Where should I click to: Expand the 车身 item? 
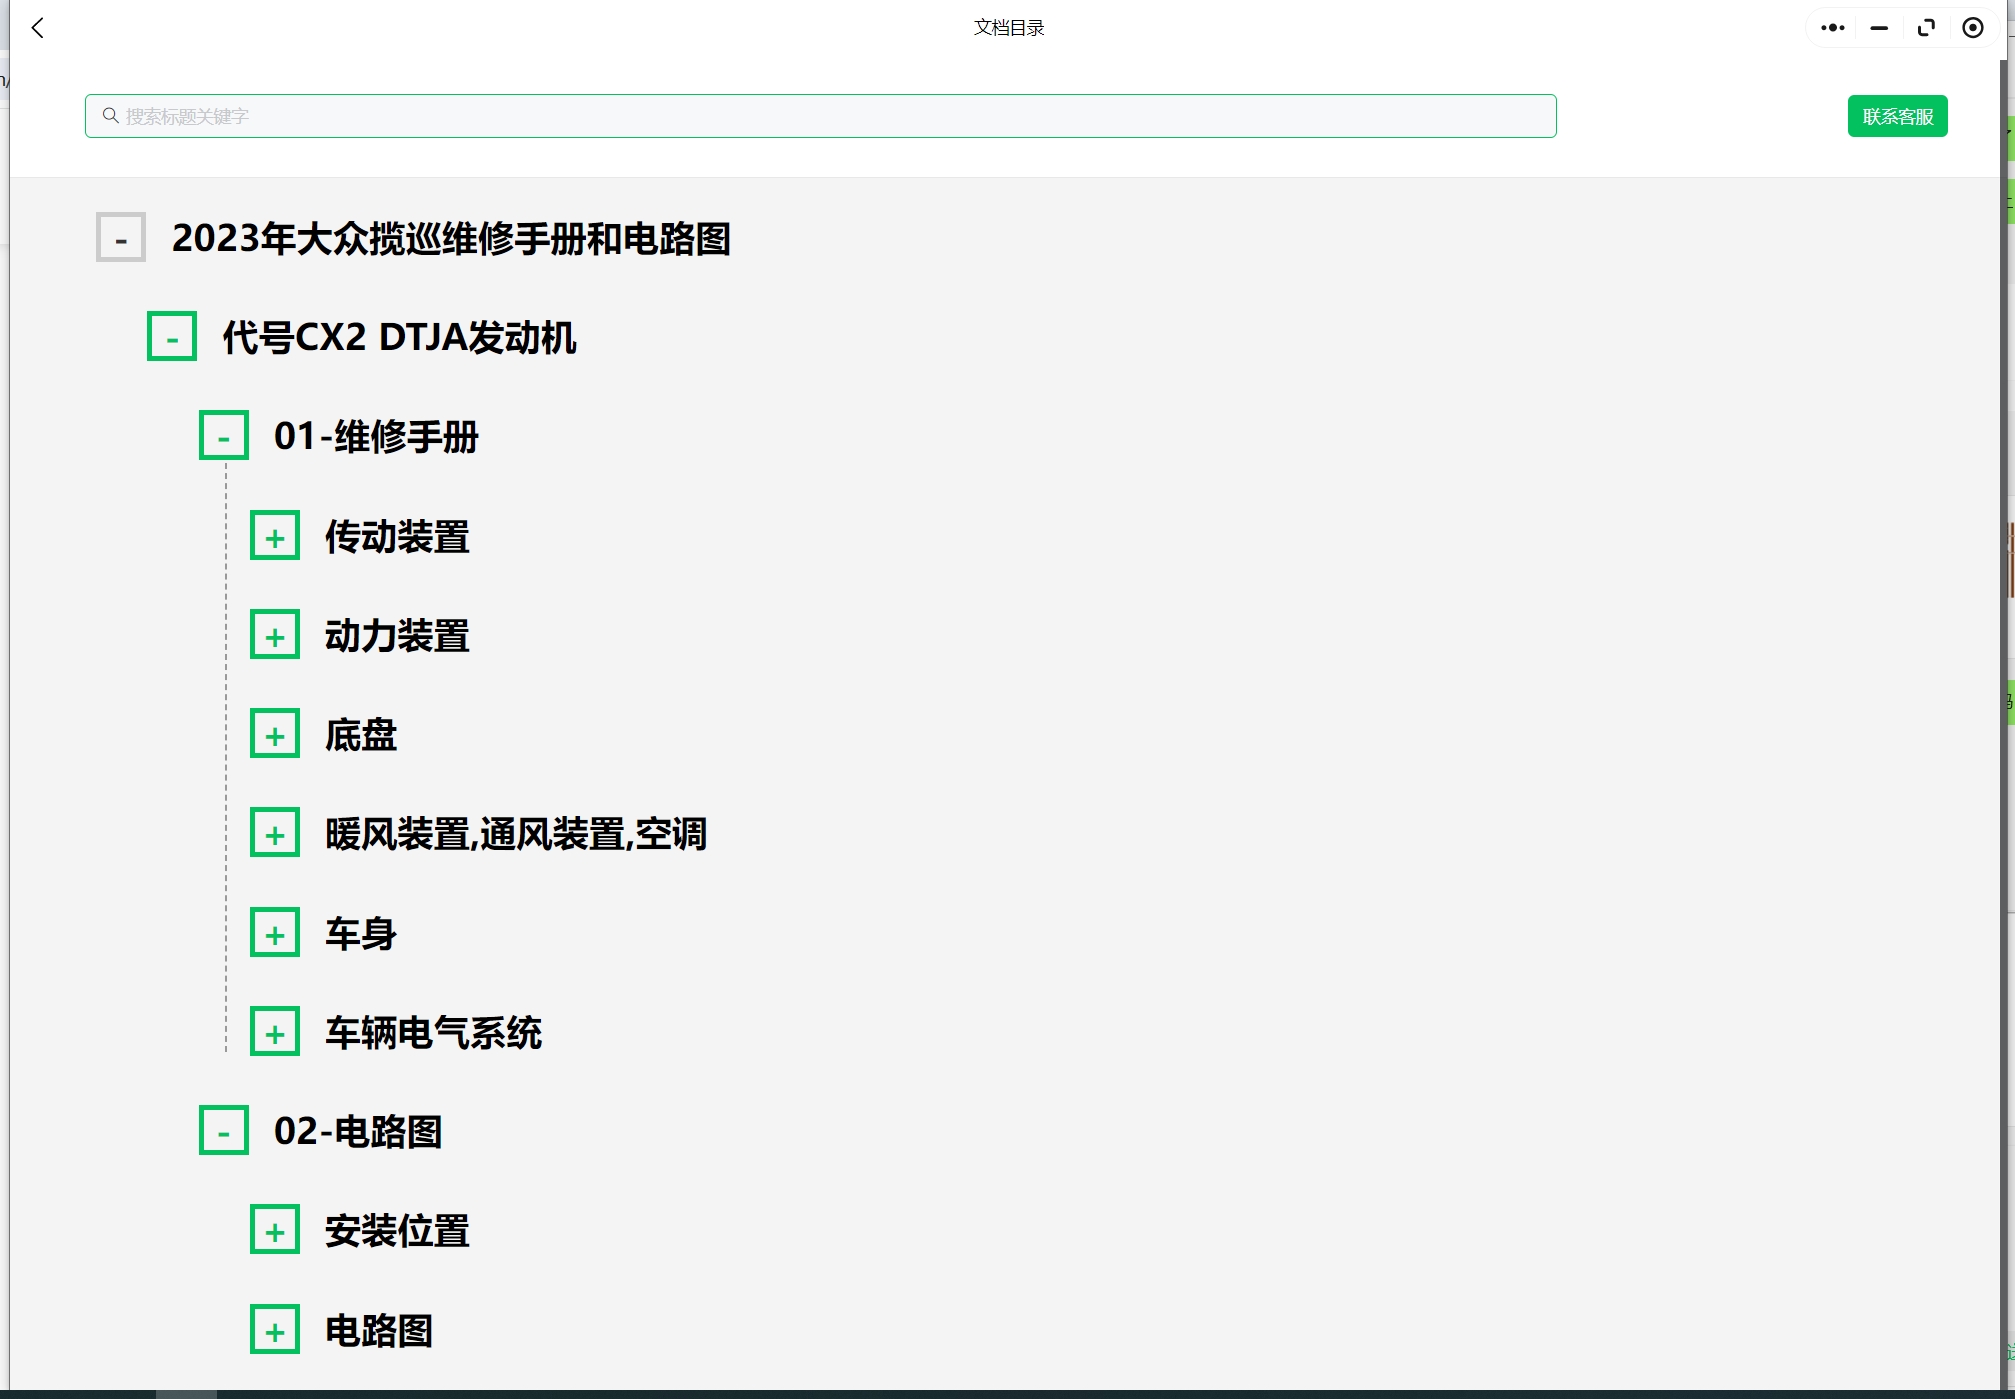tap(275, 933)
